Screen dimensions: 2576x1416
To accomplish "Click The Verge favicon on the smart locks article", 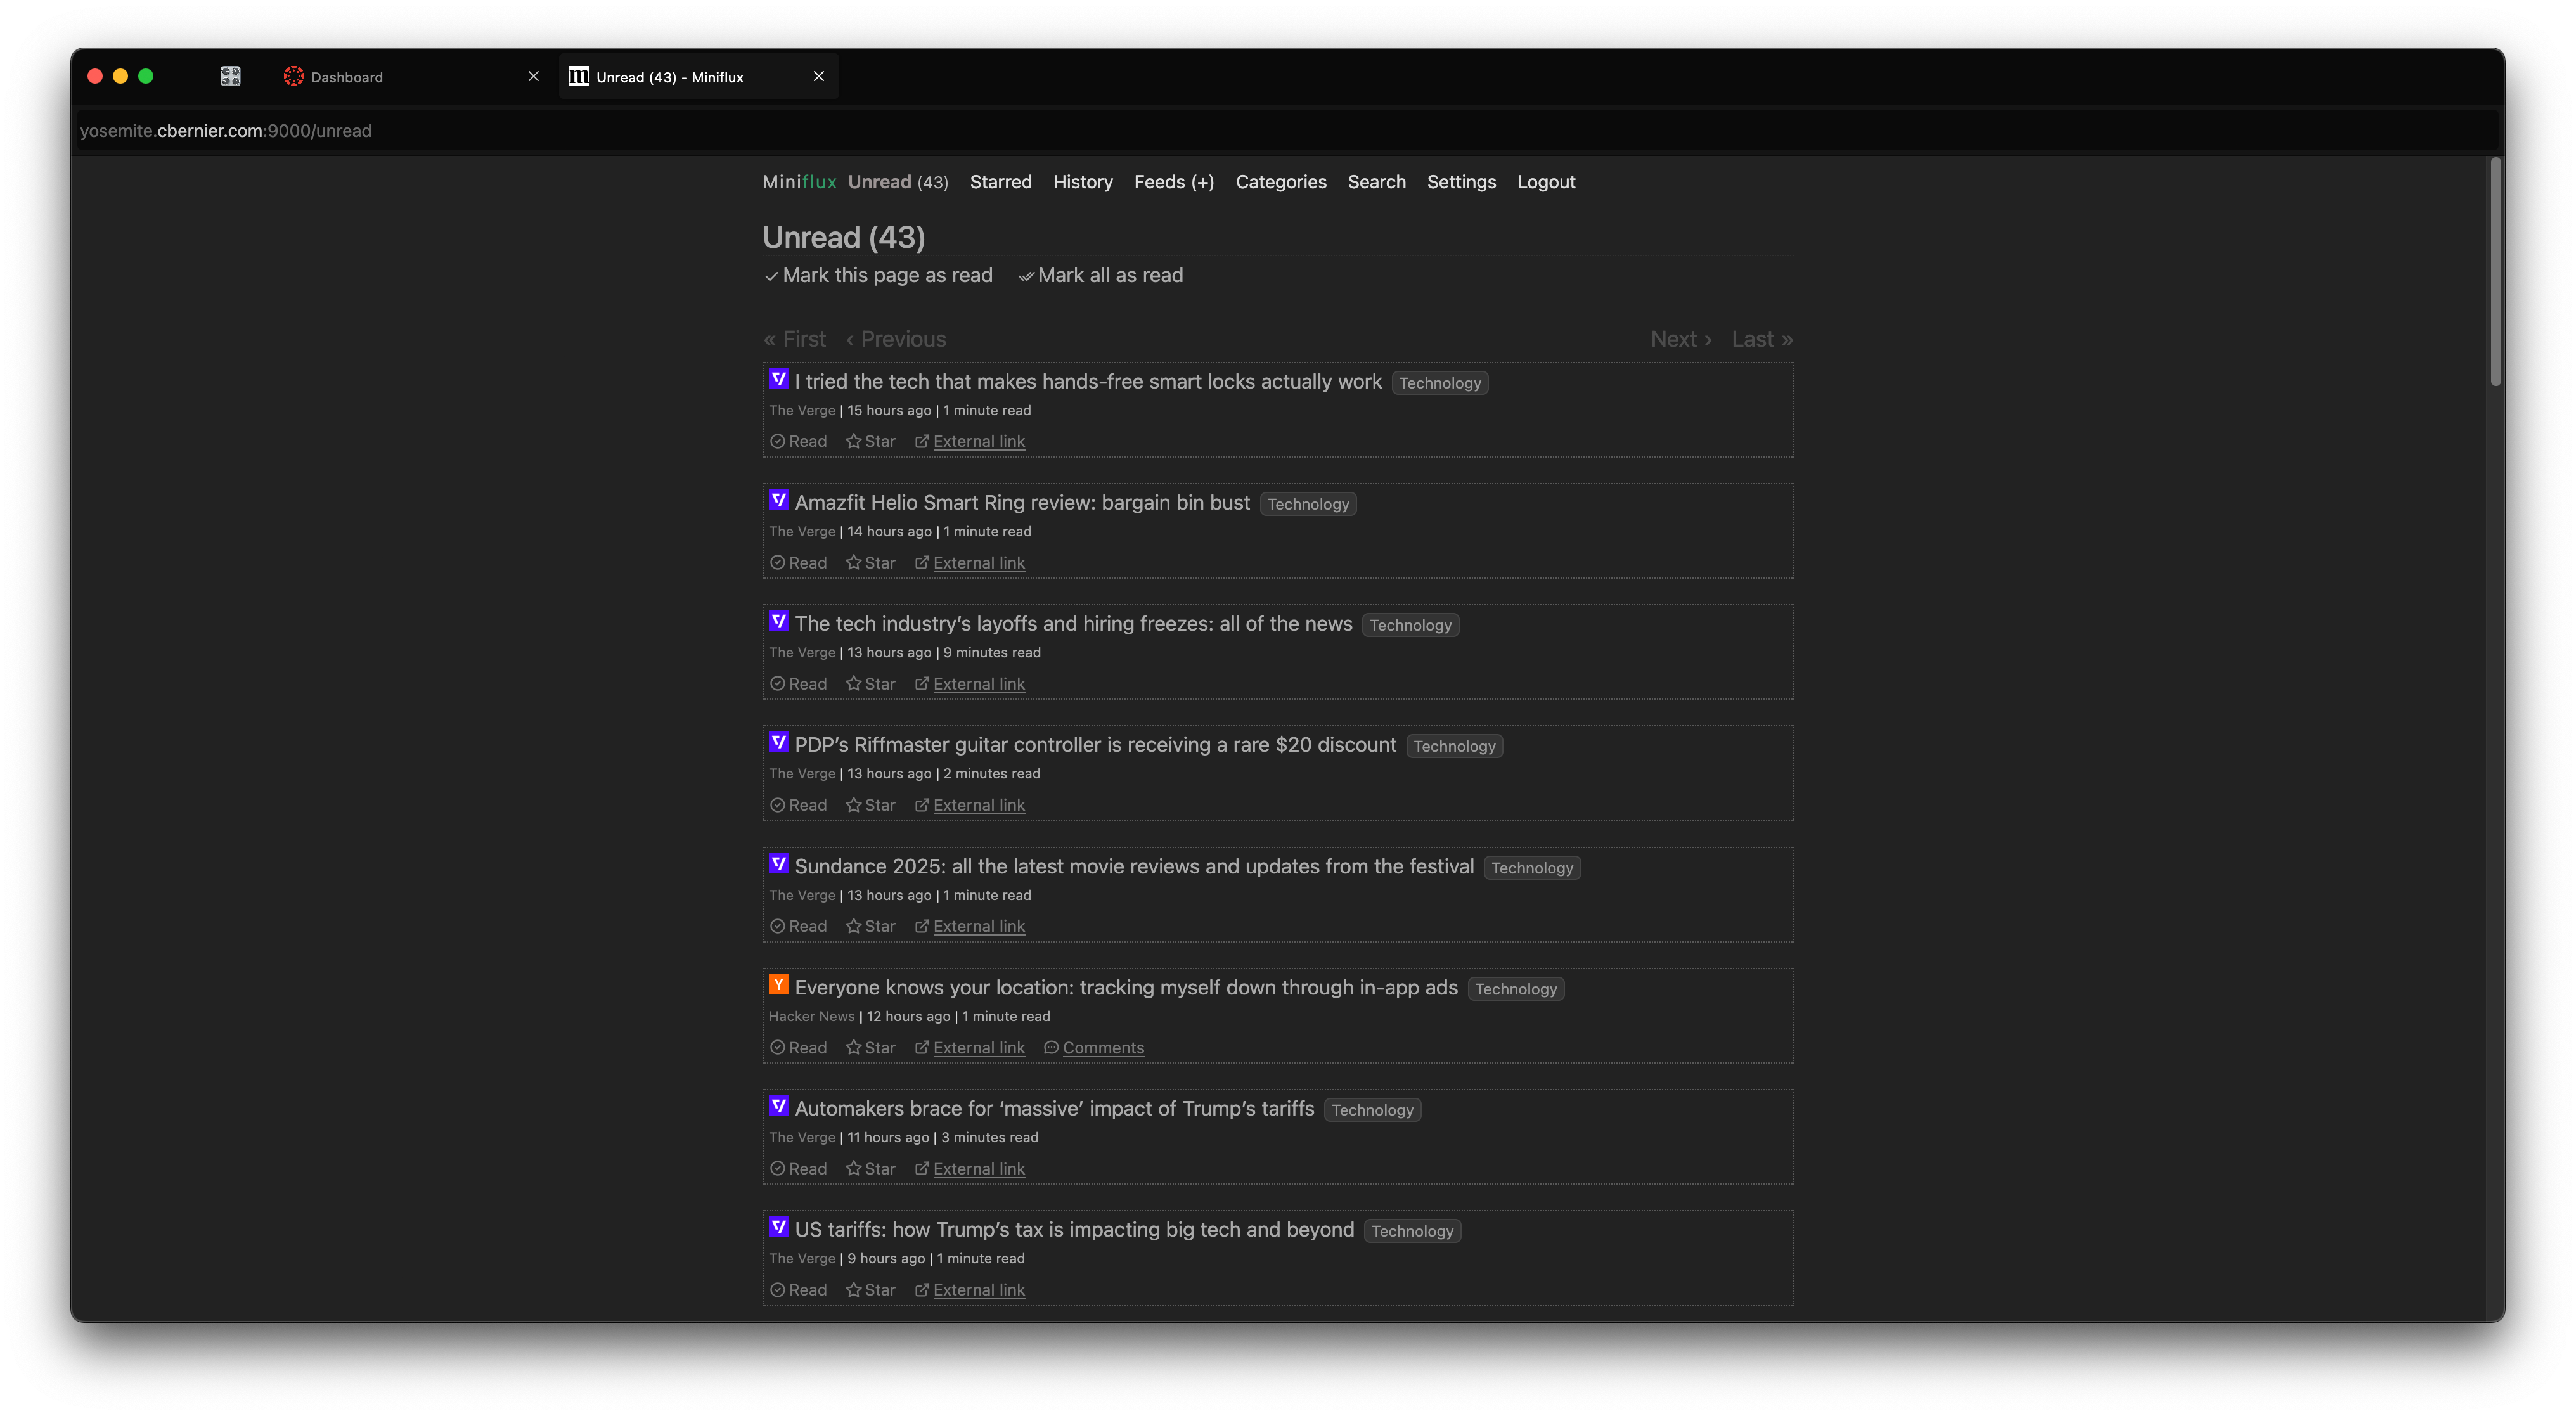I will tap(779, 379).
